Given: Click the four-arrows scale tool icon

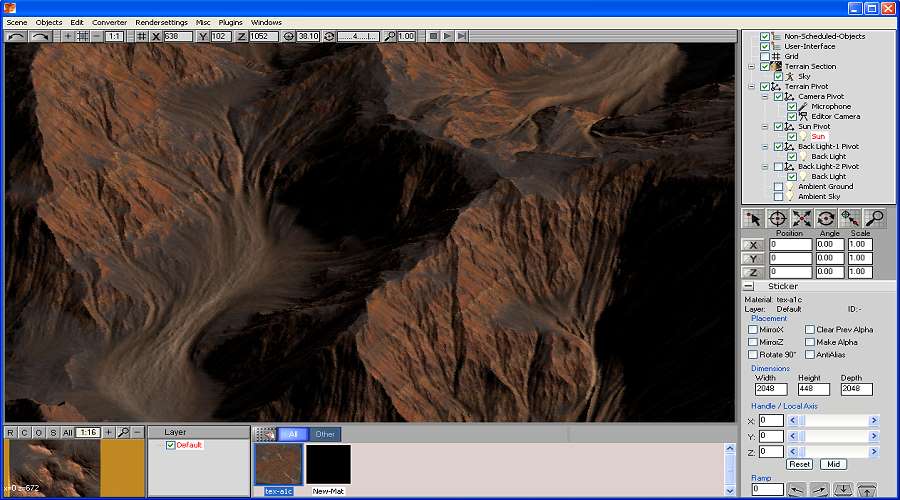Looking at the screenshot, I should coord(802,218).
